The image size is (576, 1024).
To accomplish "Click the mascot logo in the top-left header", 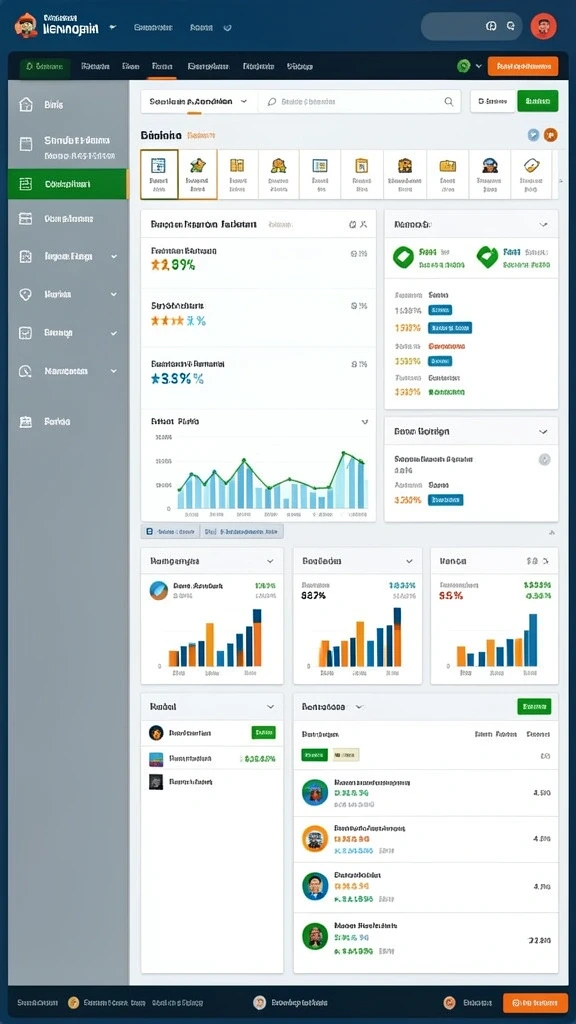I will 25,25.
